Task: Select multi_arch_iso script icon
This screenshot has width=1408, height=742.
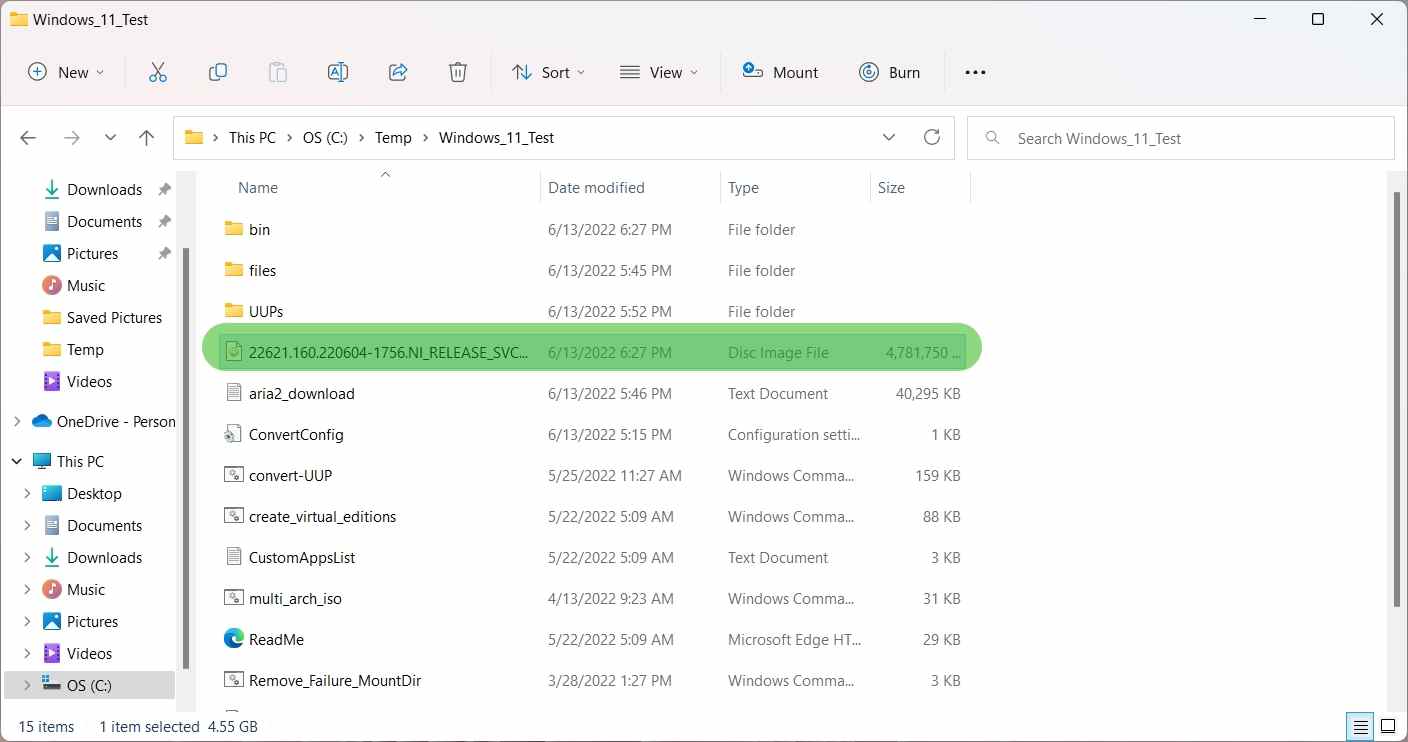Action: coord(234,598)
